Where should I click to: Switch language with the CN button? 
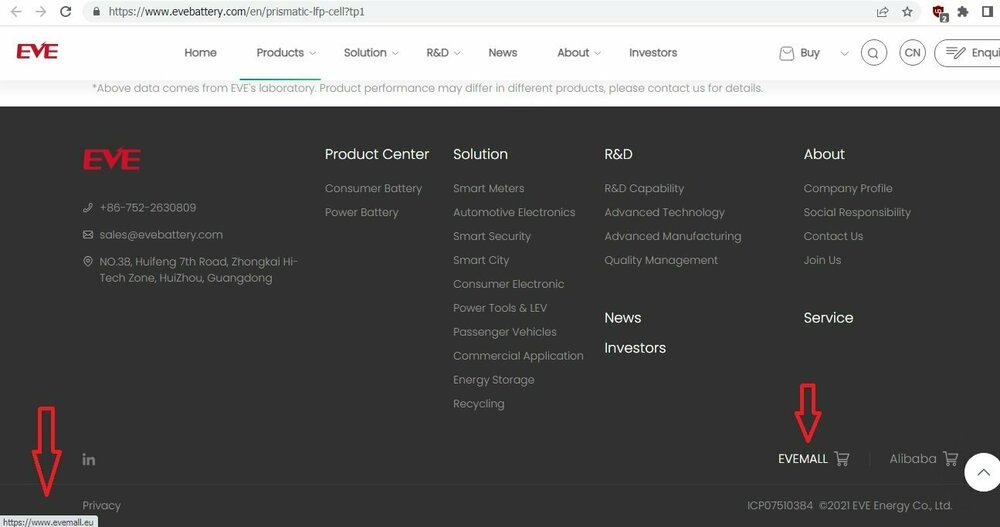(912, 53)
